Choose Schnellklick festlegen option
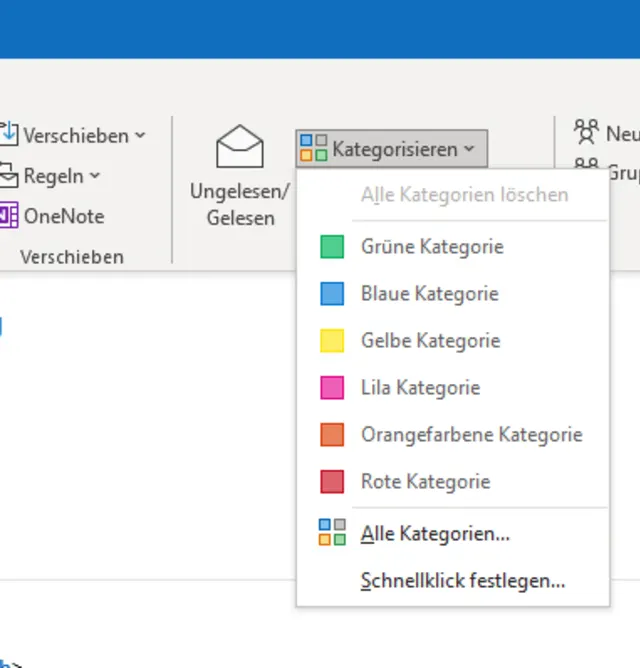 click(x=463, y=581)
